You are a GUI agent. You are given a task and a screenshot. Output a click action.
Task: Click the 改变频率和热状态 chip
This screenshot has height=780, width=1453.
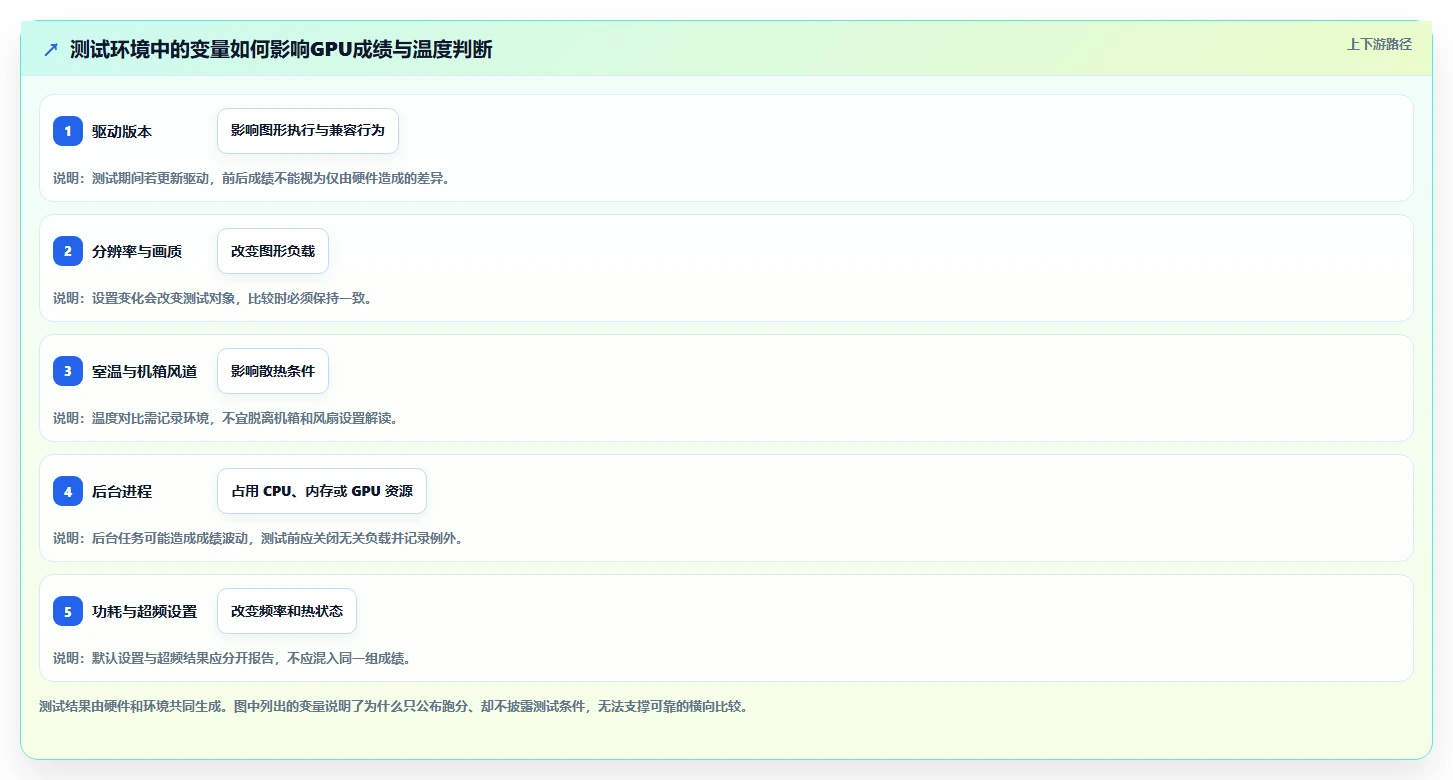(x=287, y=611)
